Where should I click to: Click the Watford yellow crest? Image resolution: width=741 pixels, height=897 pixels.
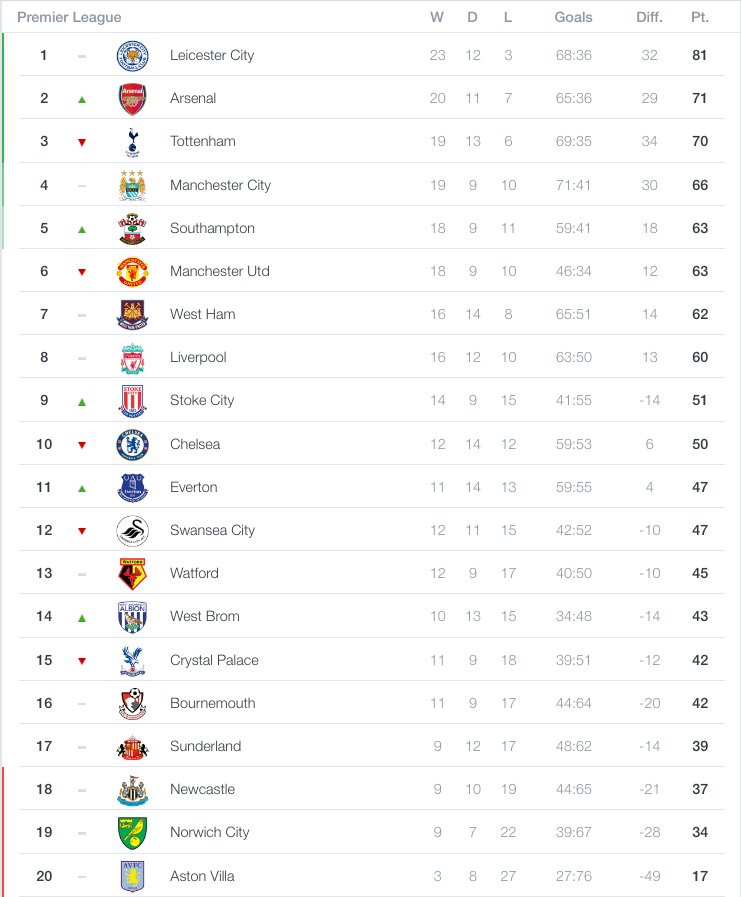(132, 573)
